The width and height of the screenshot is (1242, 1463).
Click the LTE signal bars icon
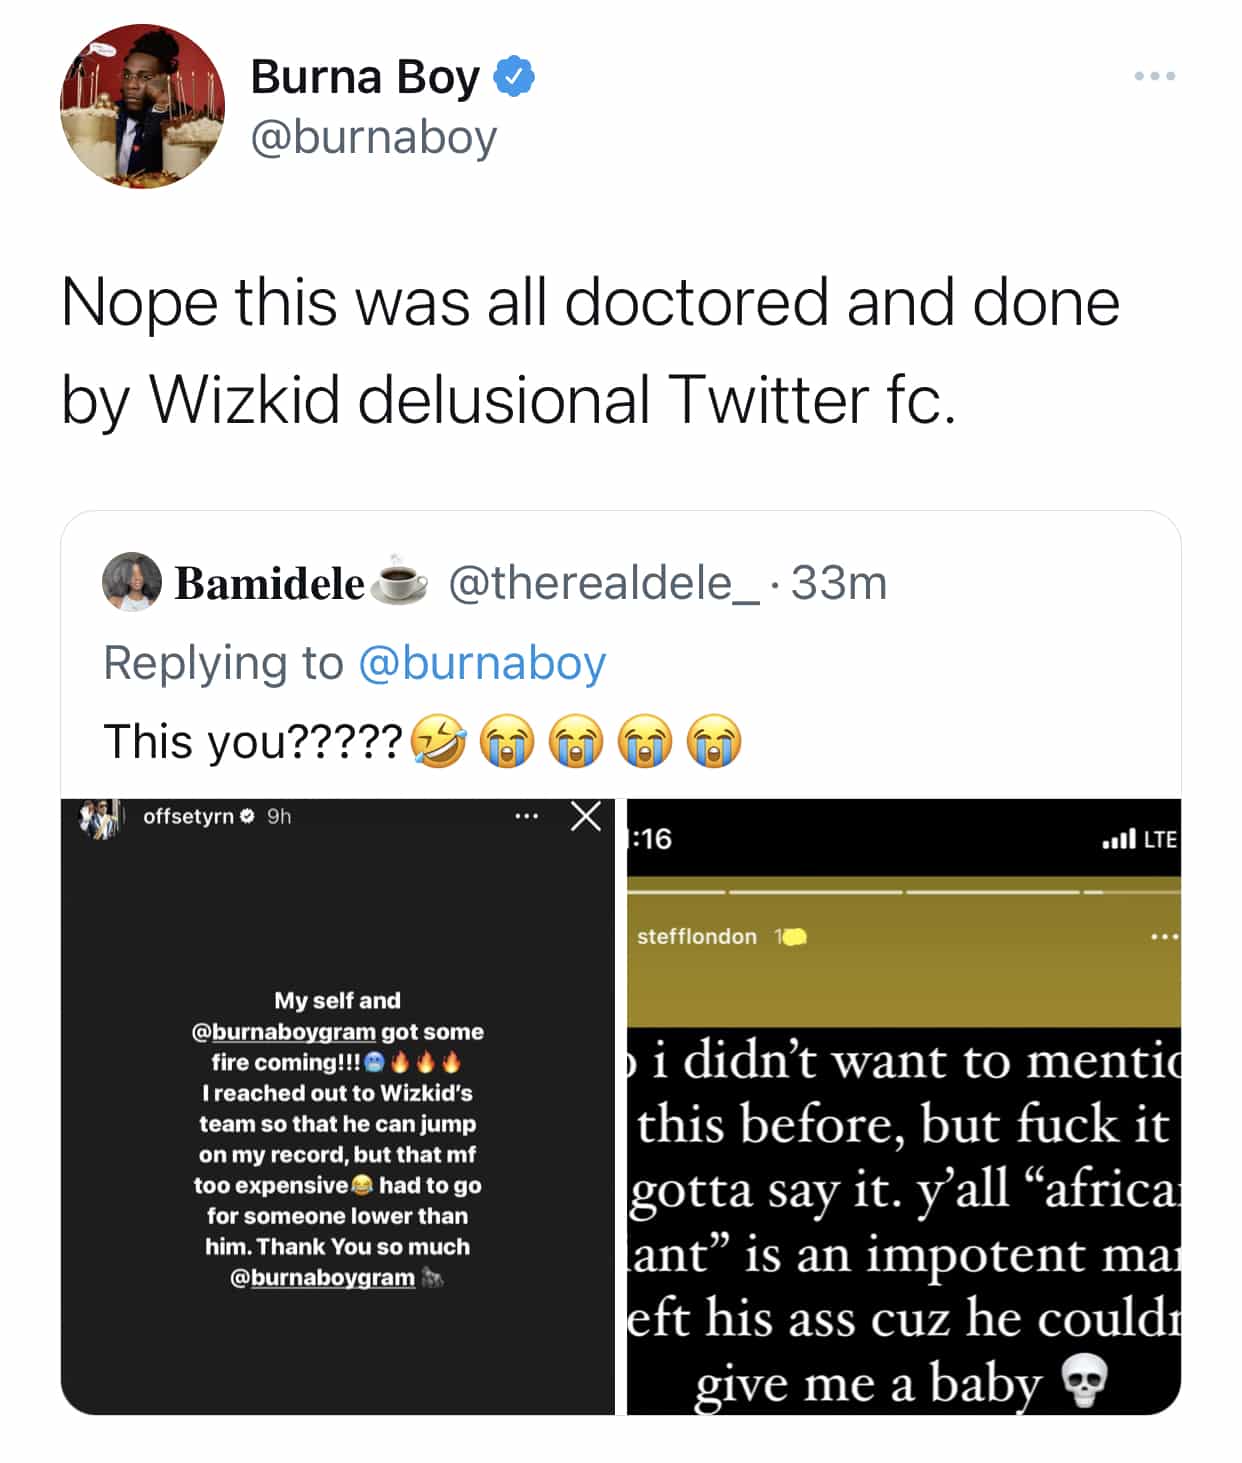tap(1118, 839)
